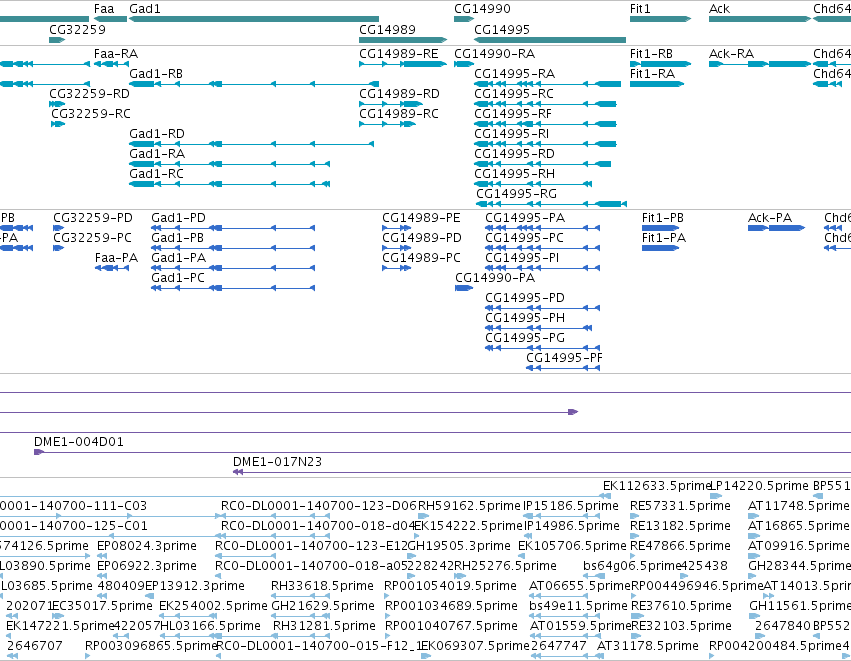The height and width of the screenshot is (661, 851).
Task: Select BAC clone DME1-017N23
Action: point(277,462)
